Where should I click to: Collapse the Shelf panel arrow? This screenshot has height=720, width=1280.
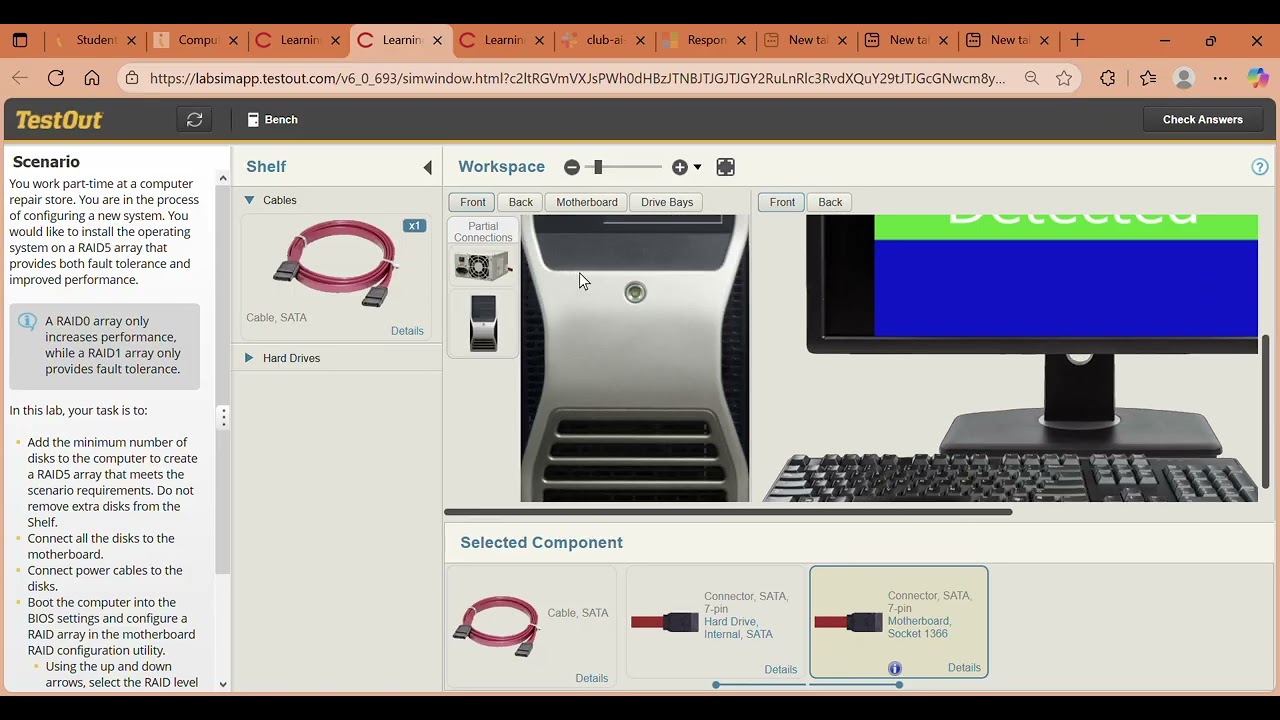tap(428, 168)
